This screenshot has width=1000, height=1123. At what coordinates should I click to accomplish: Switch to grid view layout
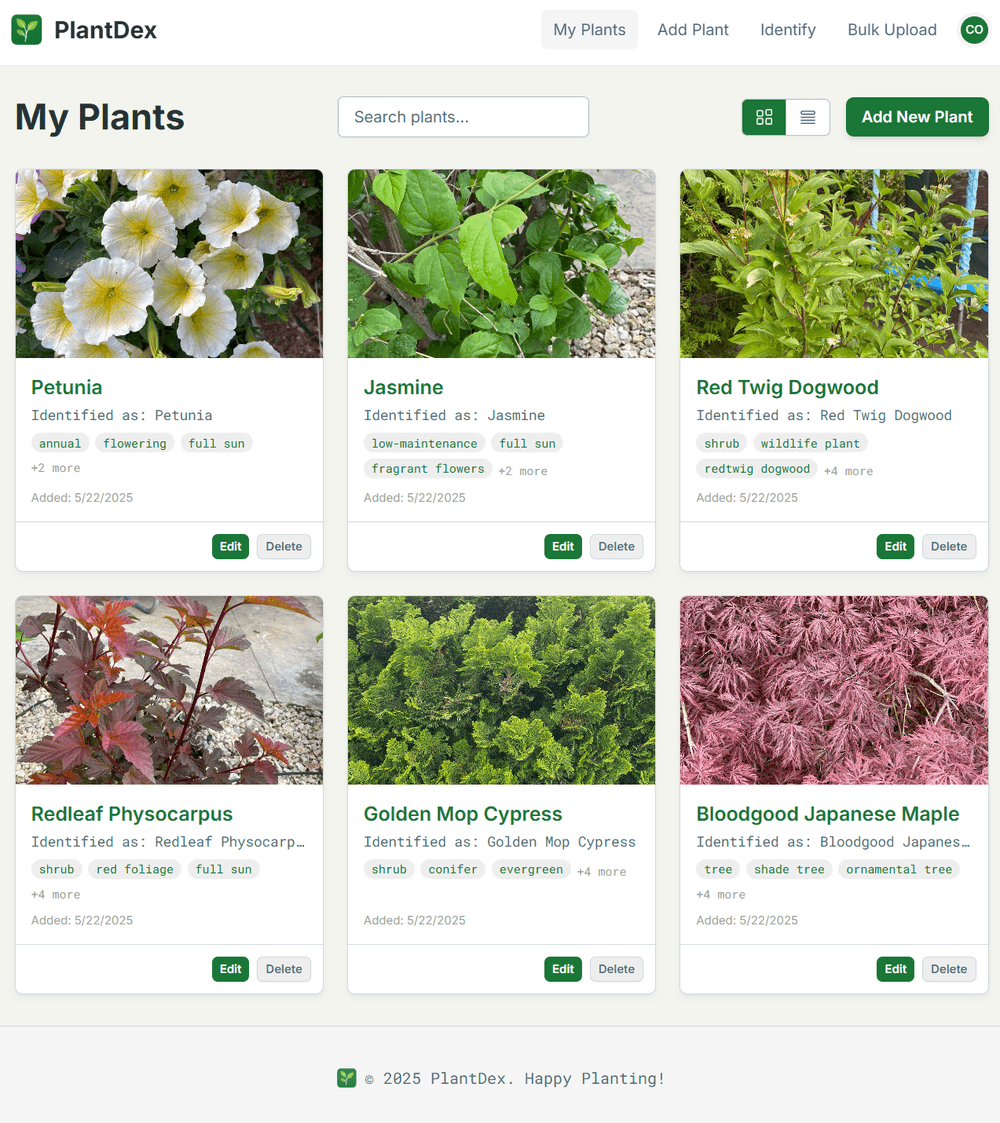[764, 117]
